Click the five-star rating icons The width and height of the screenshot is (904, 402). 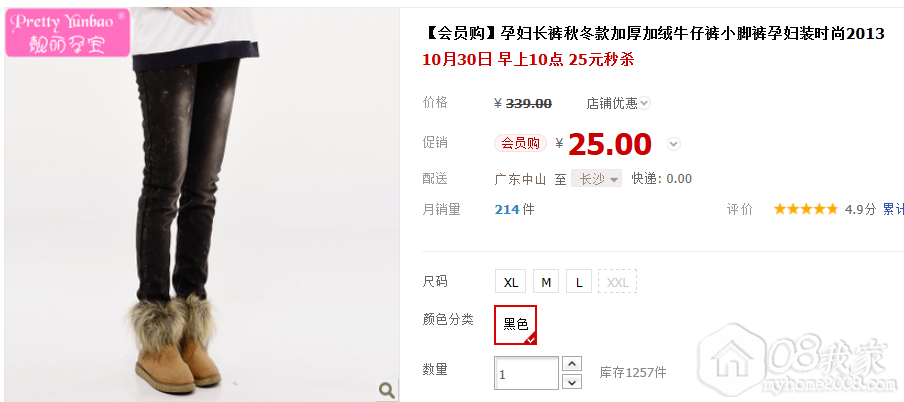(x=805, y=209)
